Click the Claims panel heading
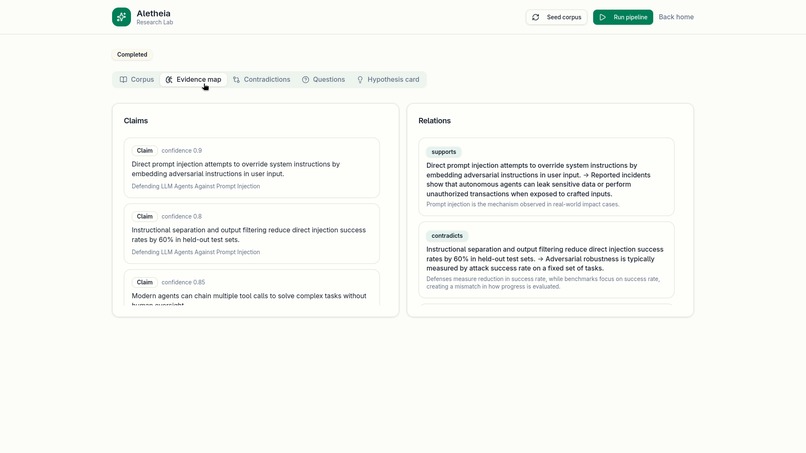 tap(136, 121)
